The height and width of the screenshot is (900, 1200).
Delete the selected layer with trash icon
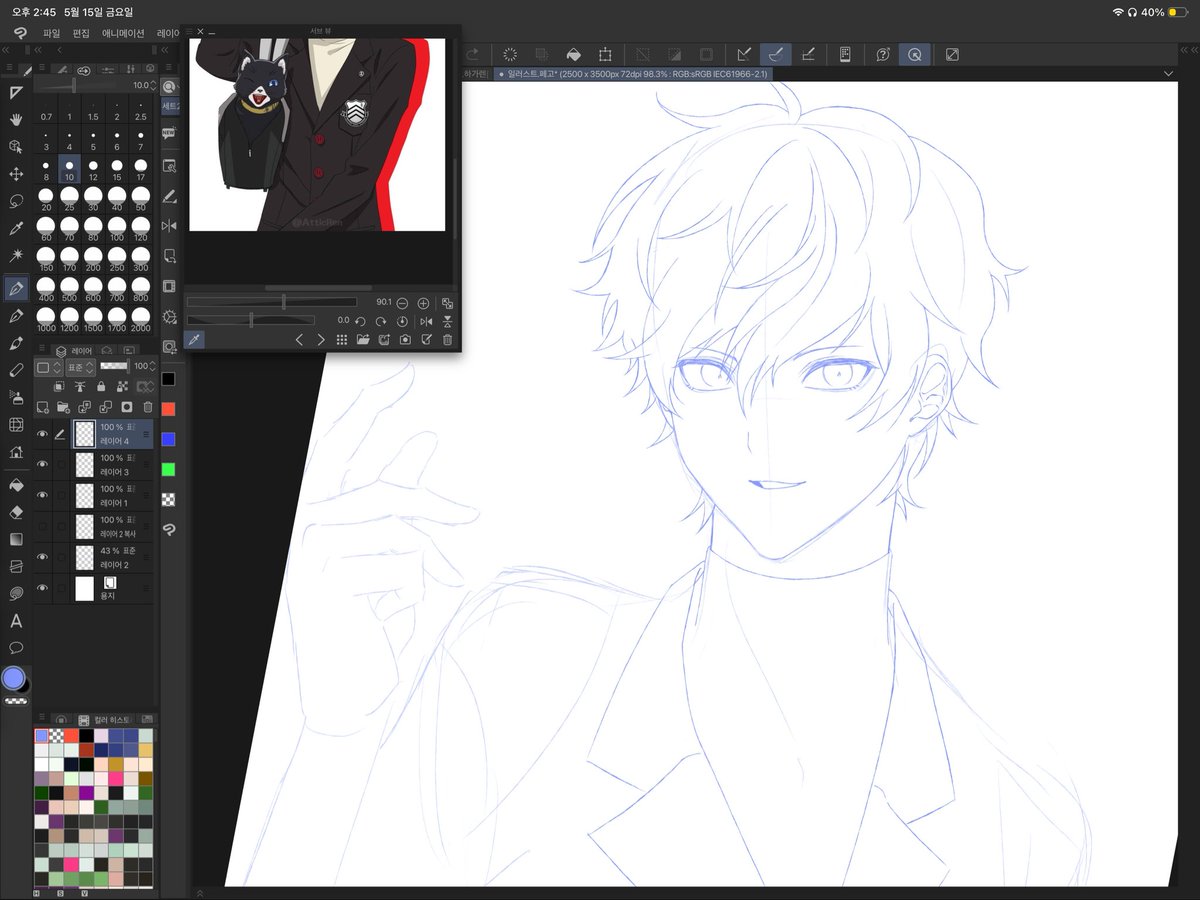(148, 407)
